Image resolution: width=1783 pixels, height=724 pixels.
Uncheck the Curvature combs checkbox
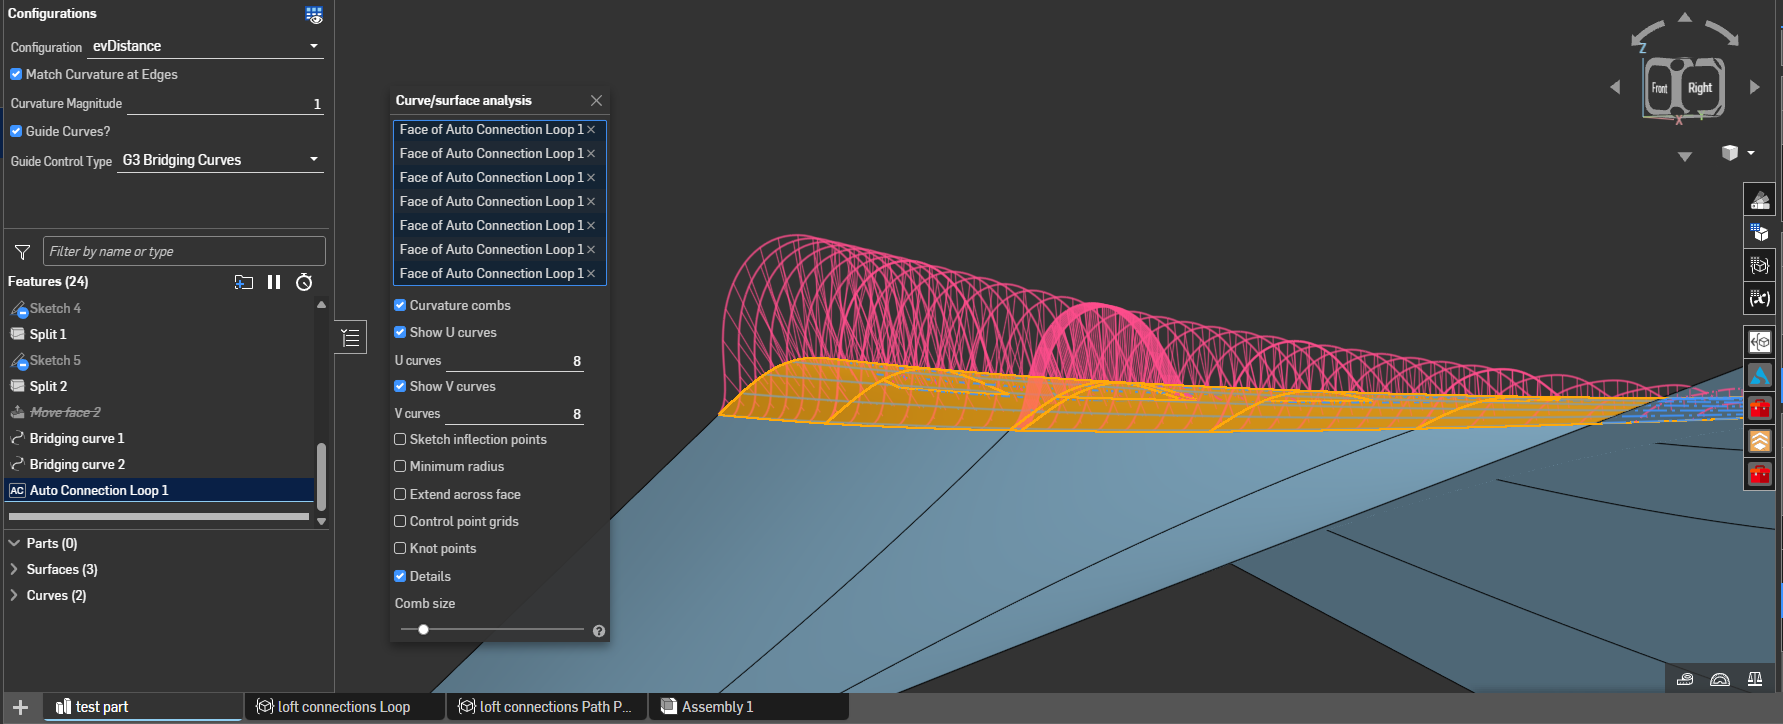[400, 306]
